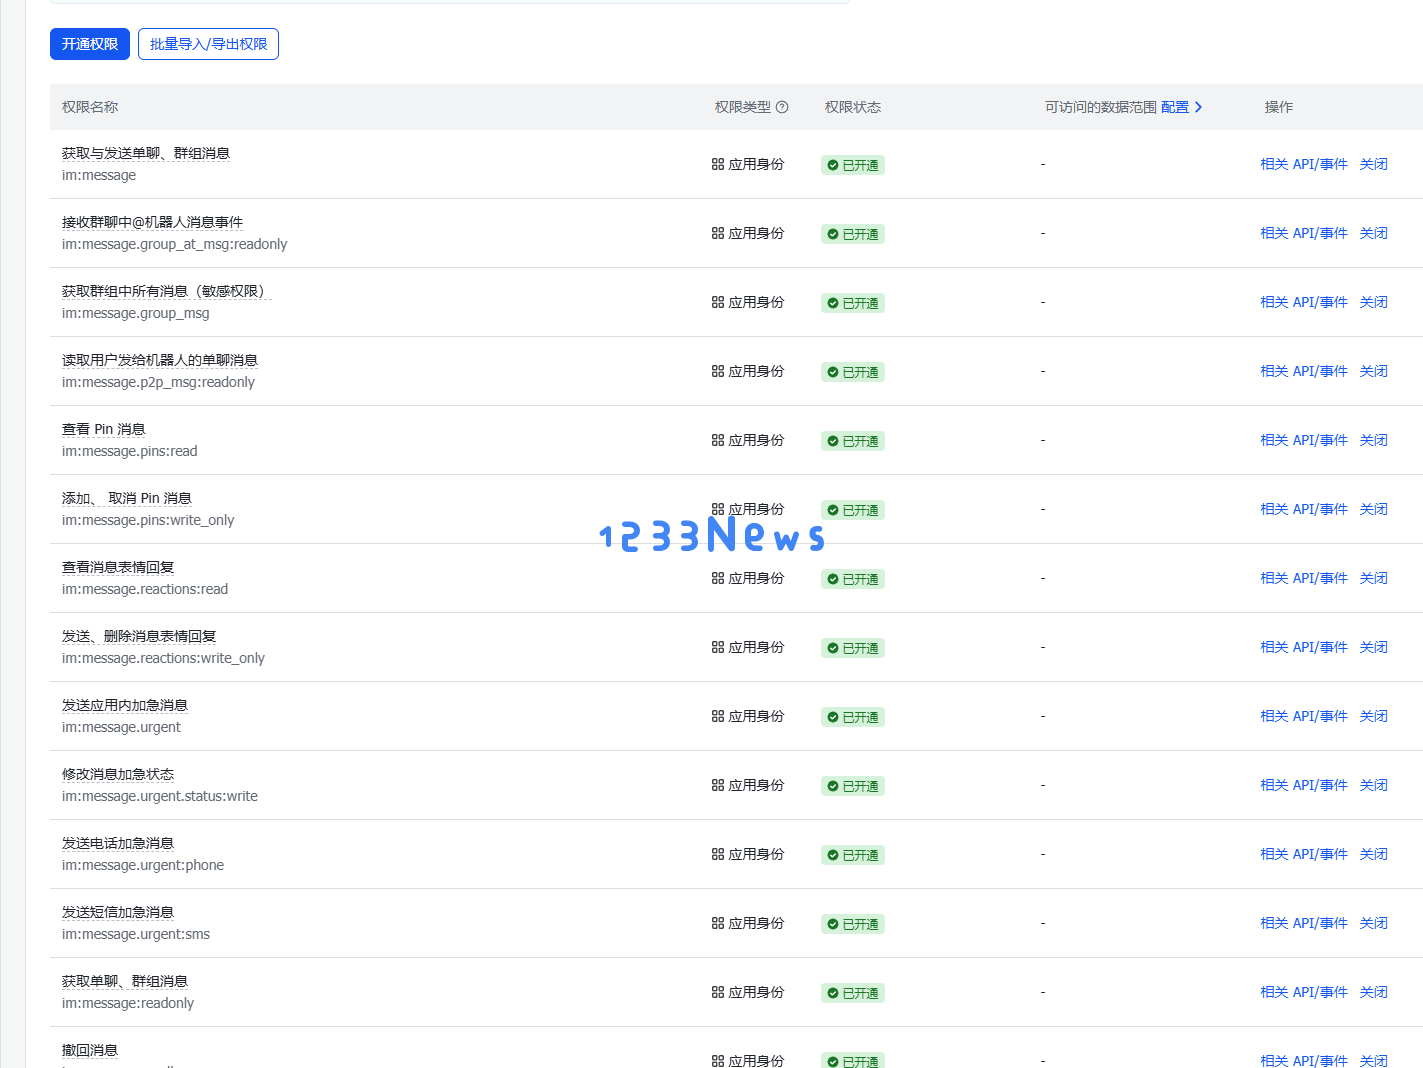1423x1068 pixels.
Task: Open 相关 API/事件 for im:message.urgent:phone
Action: [1303, 854]
